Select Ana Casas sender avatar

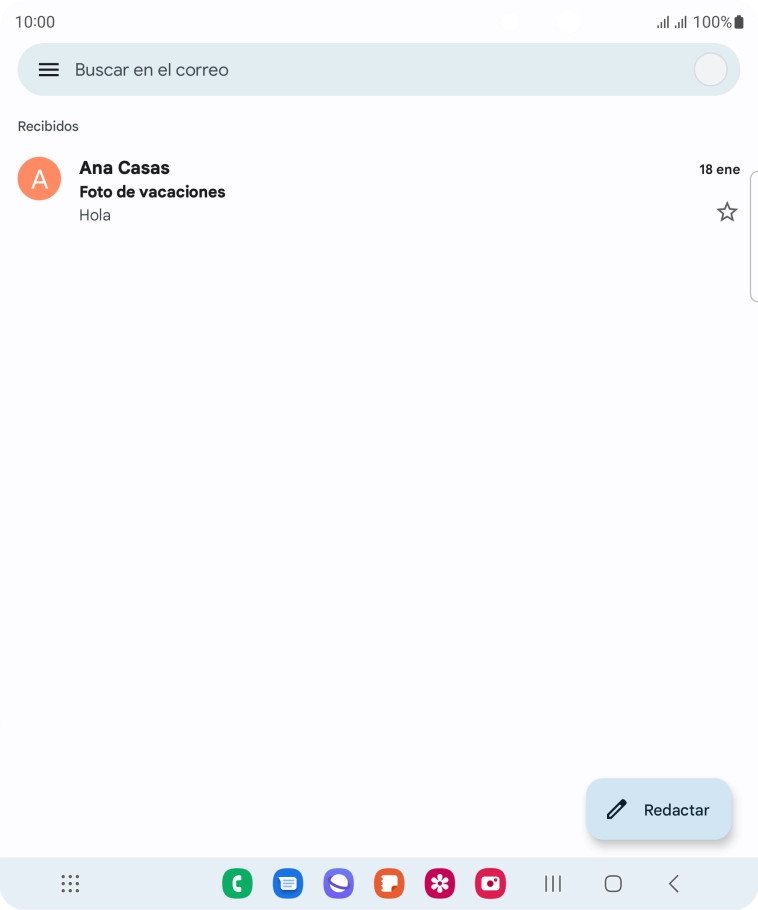pyautogui.click(x=39, y=179)
